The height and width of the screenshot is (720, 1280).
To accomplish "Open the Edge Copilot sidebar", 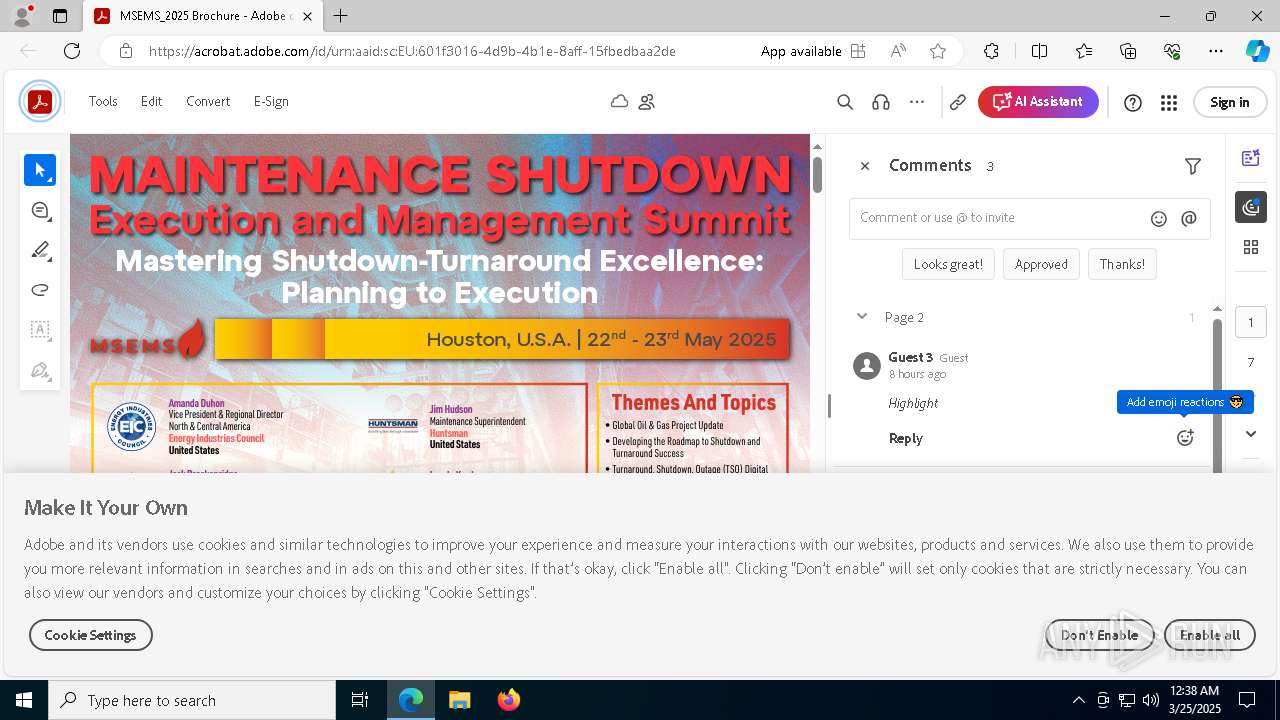I will pyautogui.click(x=1257, y=51).
